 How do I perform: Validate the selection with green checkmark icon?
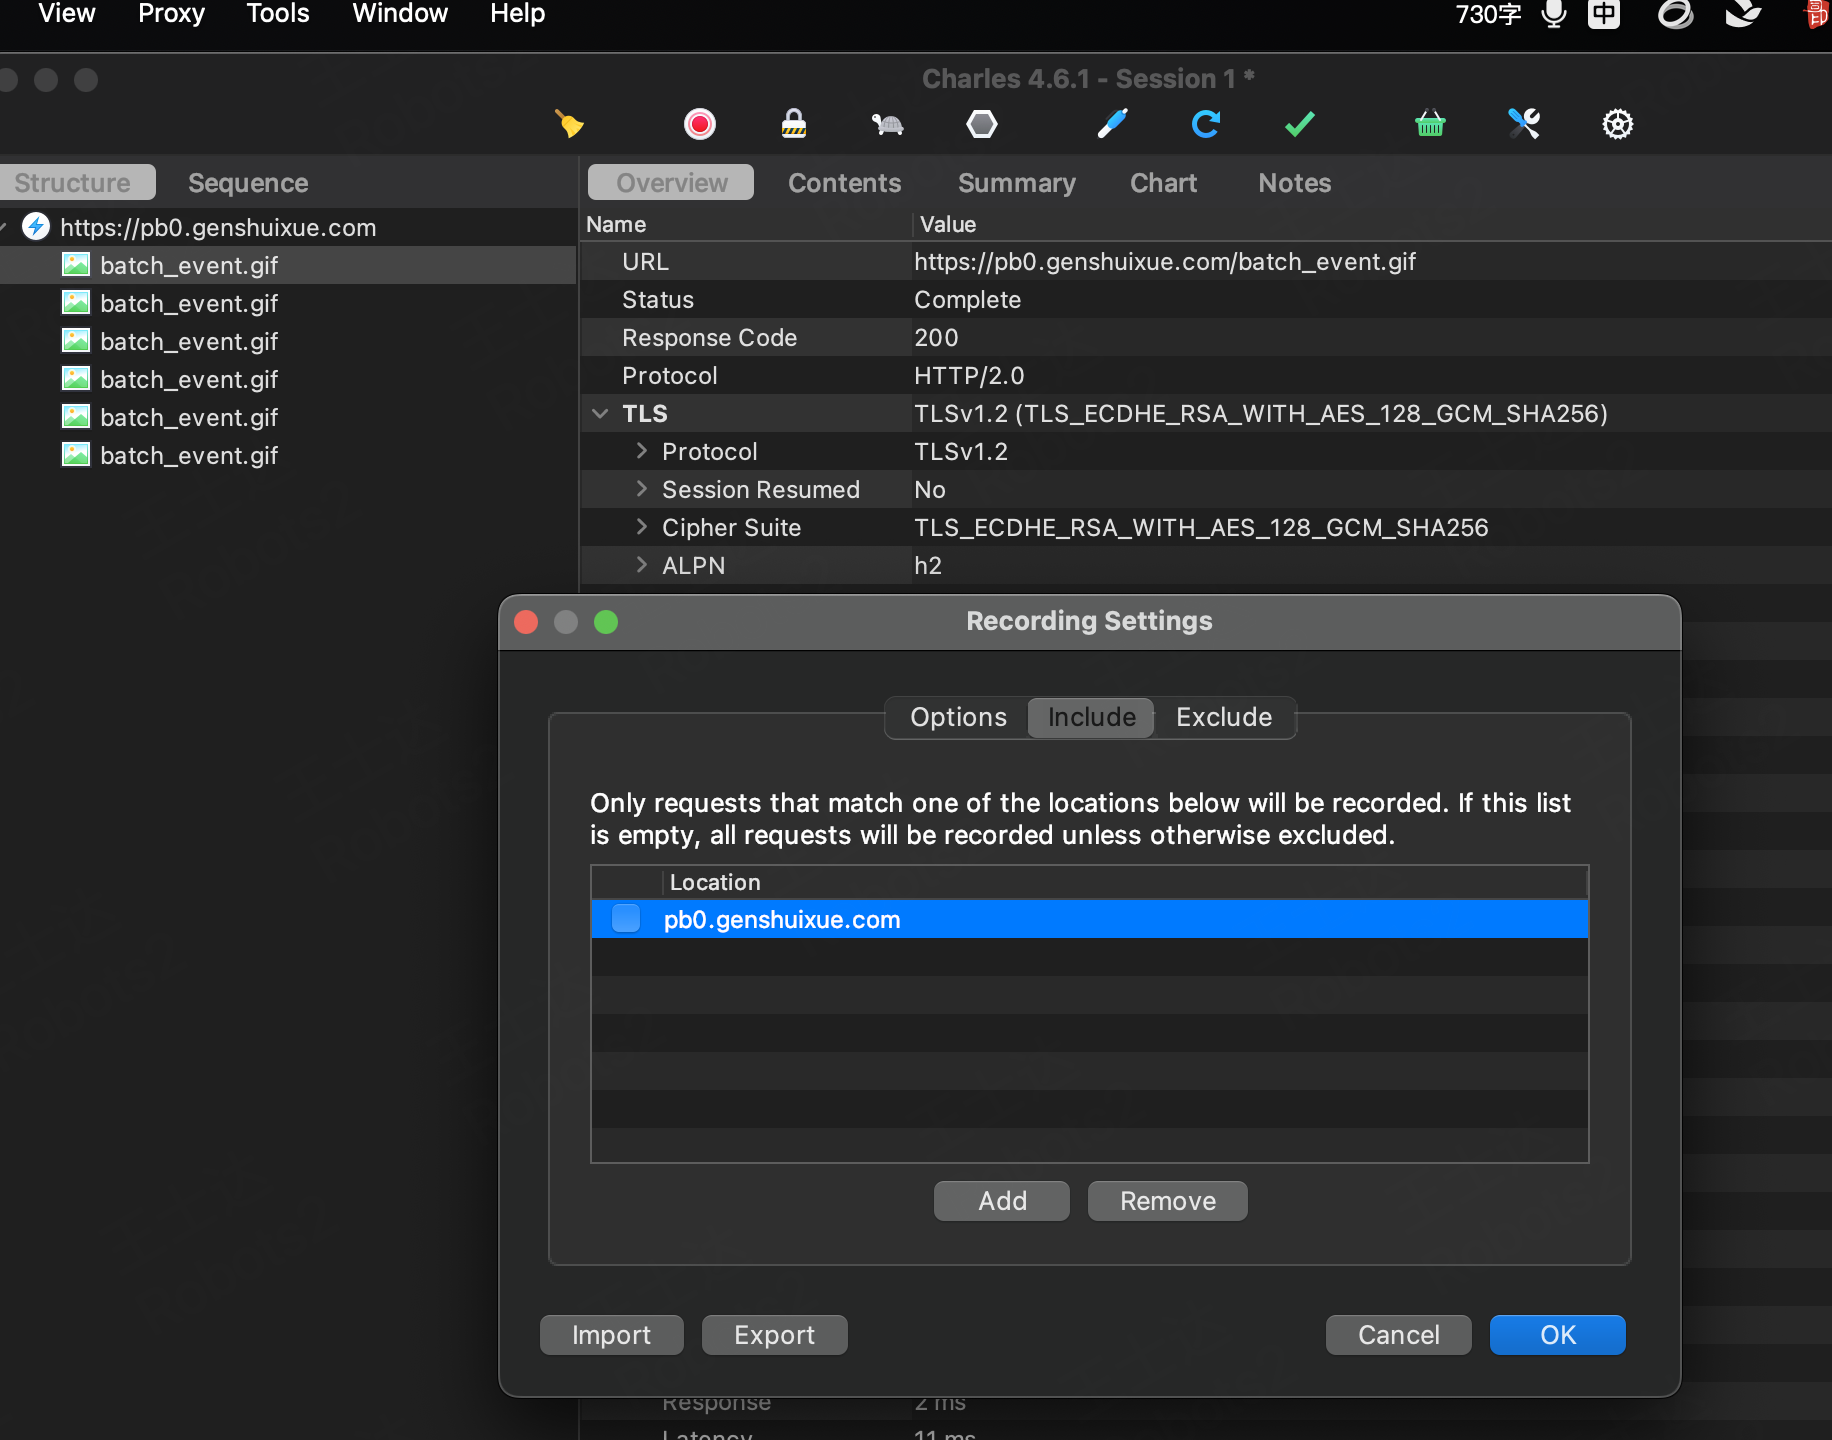pos(1300,124)
